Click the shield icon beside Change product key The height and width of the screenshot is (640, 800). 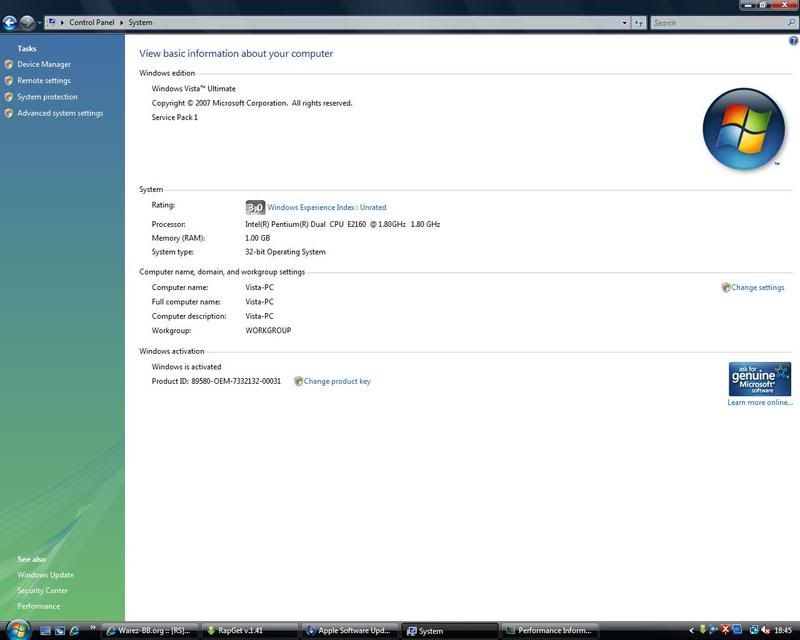(298, 381)
